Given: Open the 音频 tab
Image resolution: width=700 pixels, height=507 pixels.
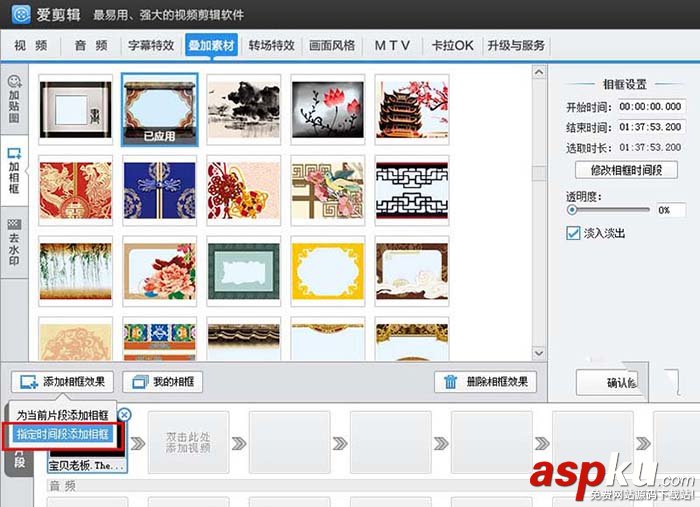Looking at the screenshot, I should 91,46.
